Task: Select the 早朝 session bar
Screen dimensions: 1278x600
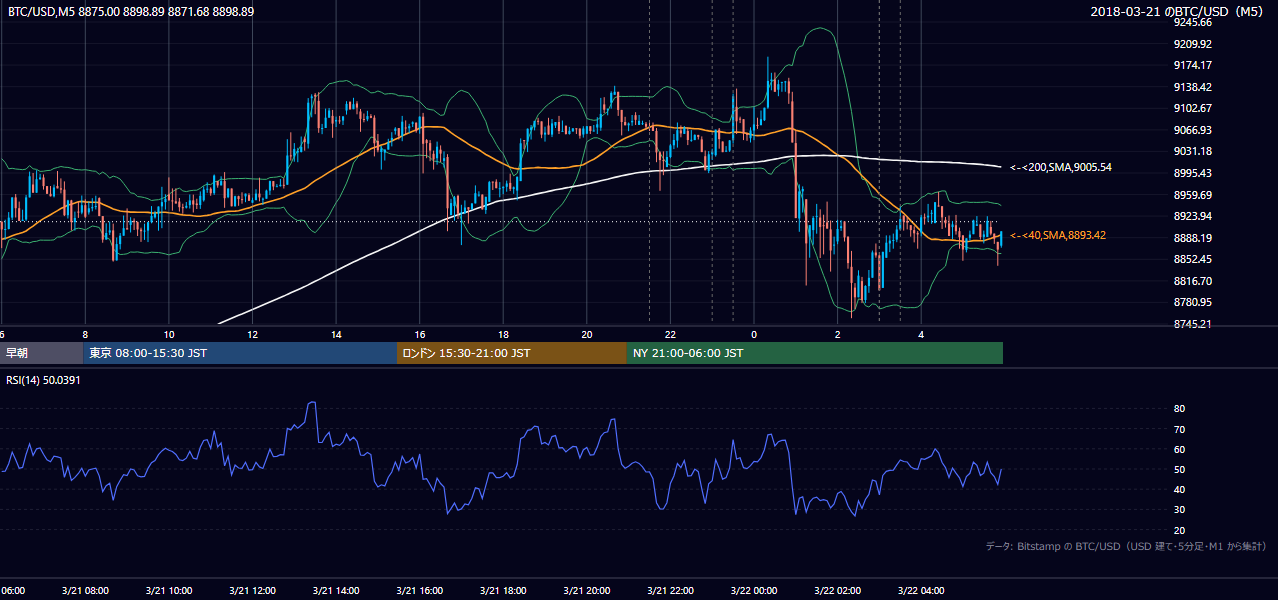Action: tap(41, 353)
